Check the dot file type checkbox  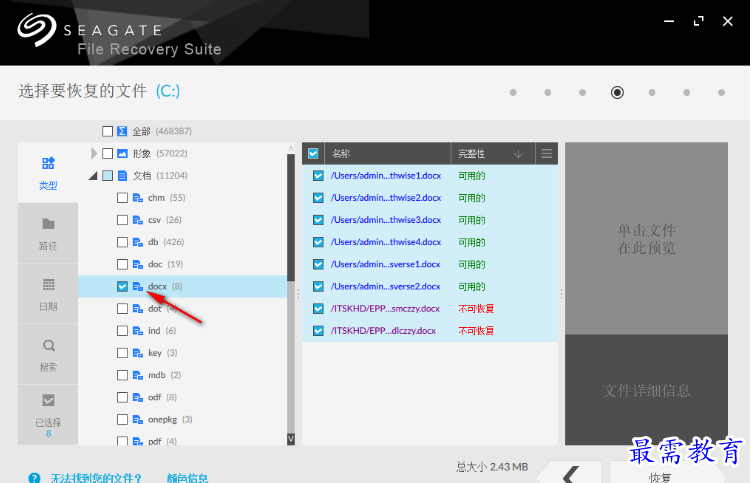[x=122, y=309]
